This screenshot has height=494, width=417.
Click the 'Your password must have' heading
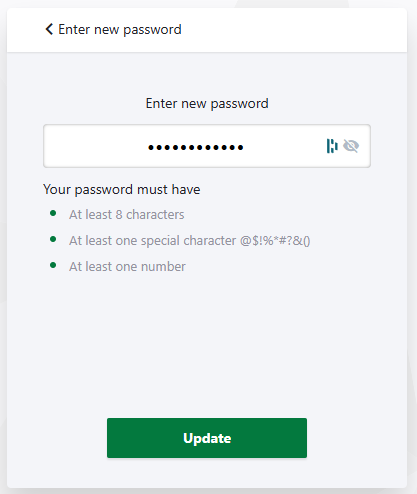(x=122, y=190)
